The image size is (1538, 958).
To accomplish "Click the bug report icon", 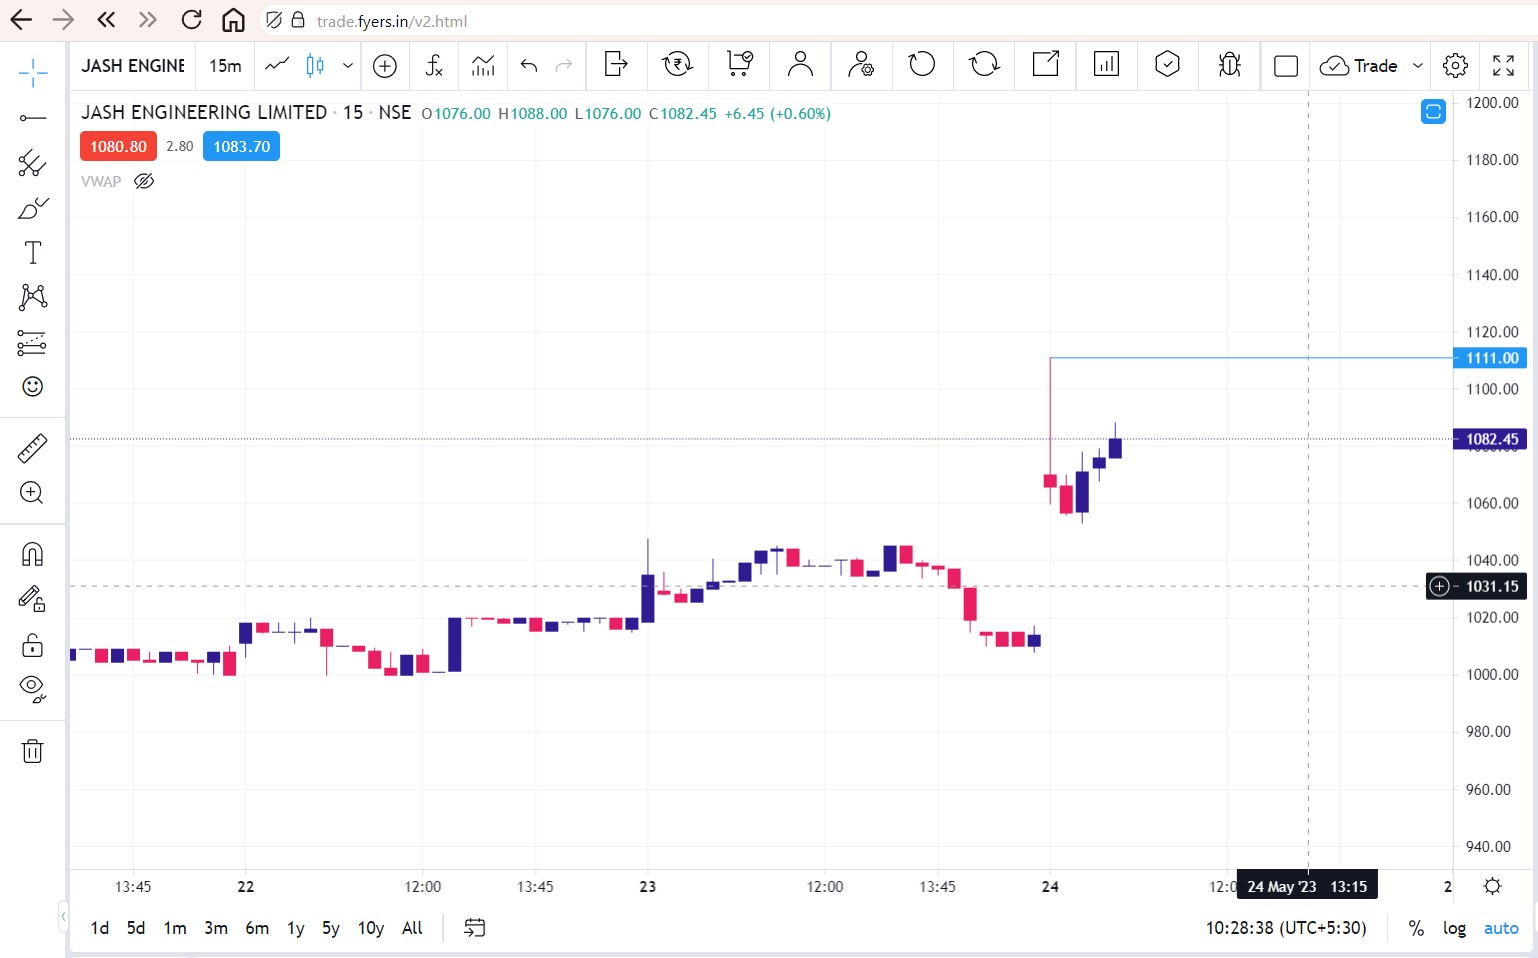I will [x=1229, y=65].
